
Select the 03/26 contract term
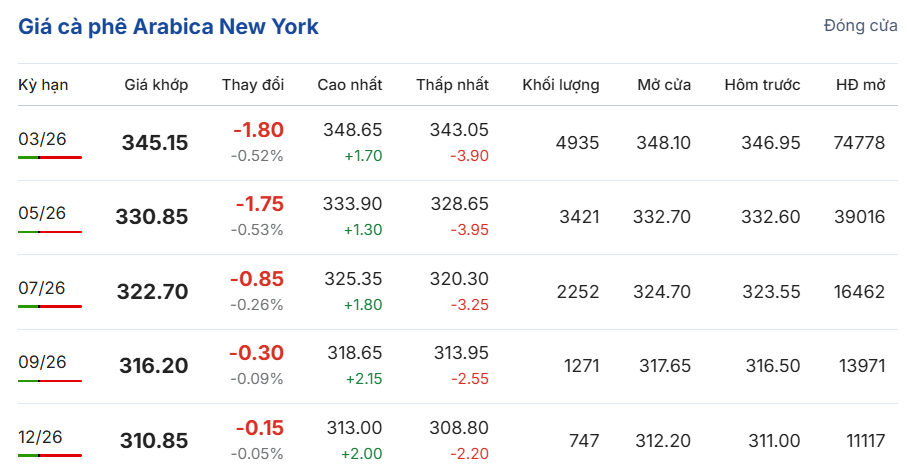tap(42, 139)
